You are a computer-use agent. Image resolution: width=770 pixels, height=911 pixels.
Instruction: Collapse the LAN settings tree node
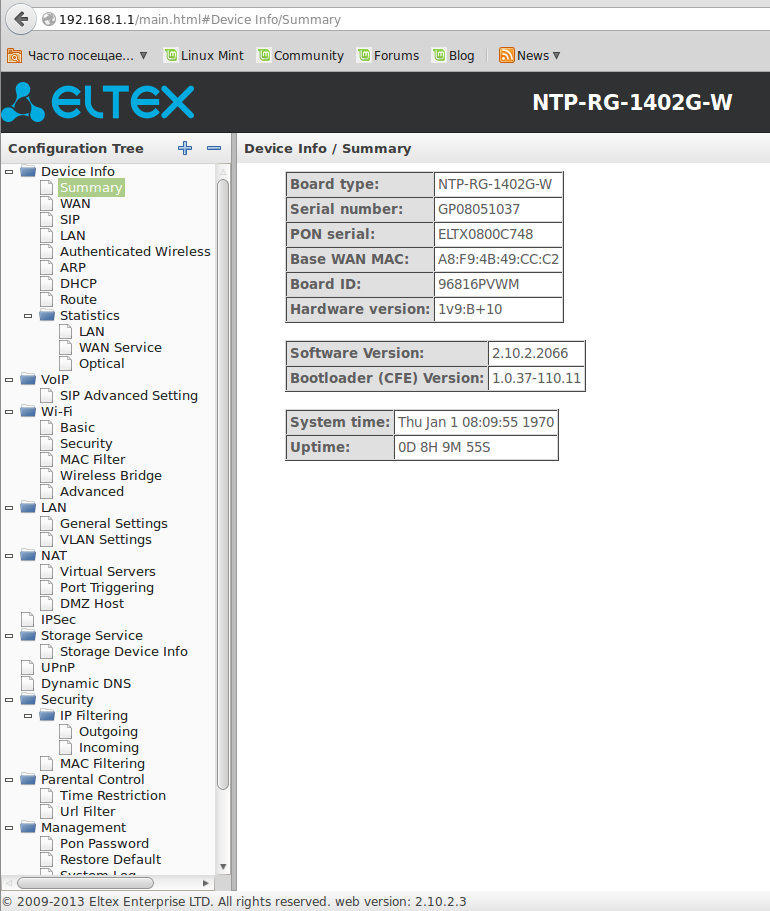(x=9, y=508)
